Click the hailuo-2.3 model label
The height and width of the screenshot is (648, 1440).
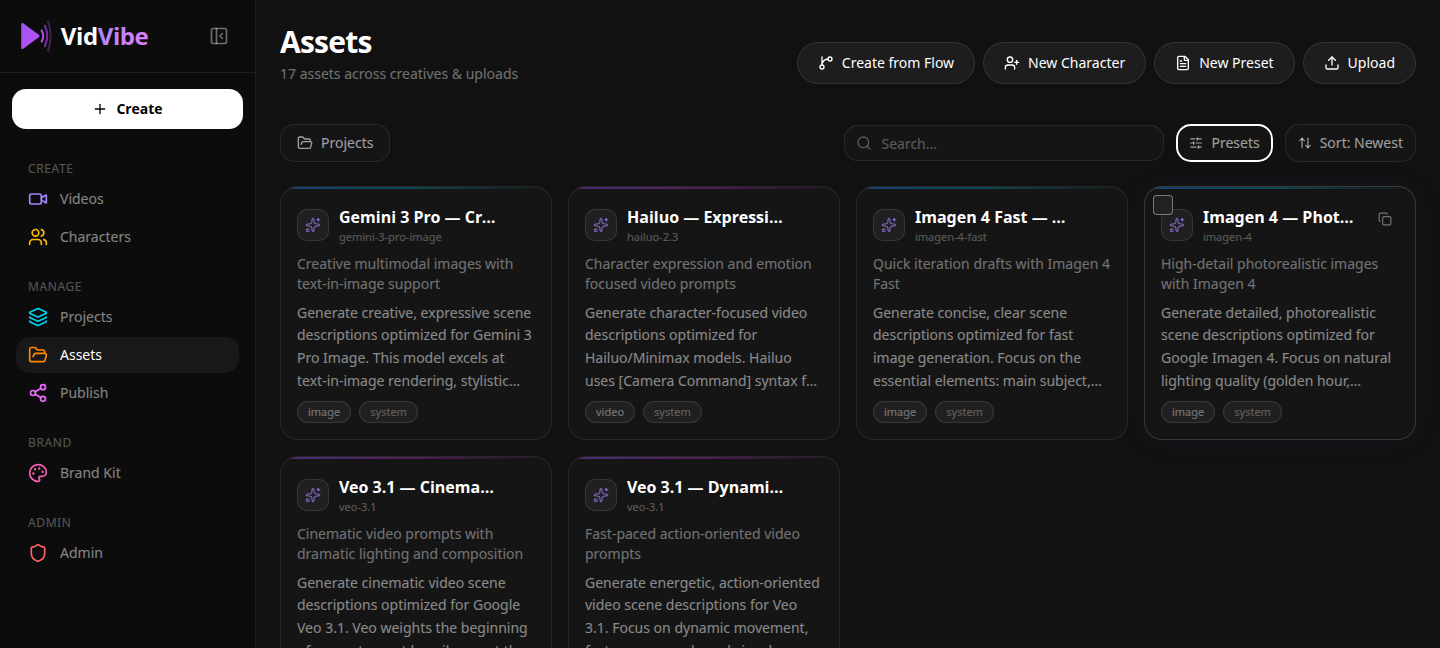pyautogui.click(x=652, y=237)
